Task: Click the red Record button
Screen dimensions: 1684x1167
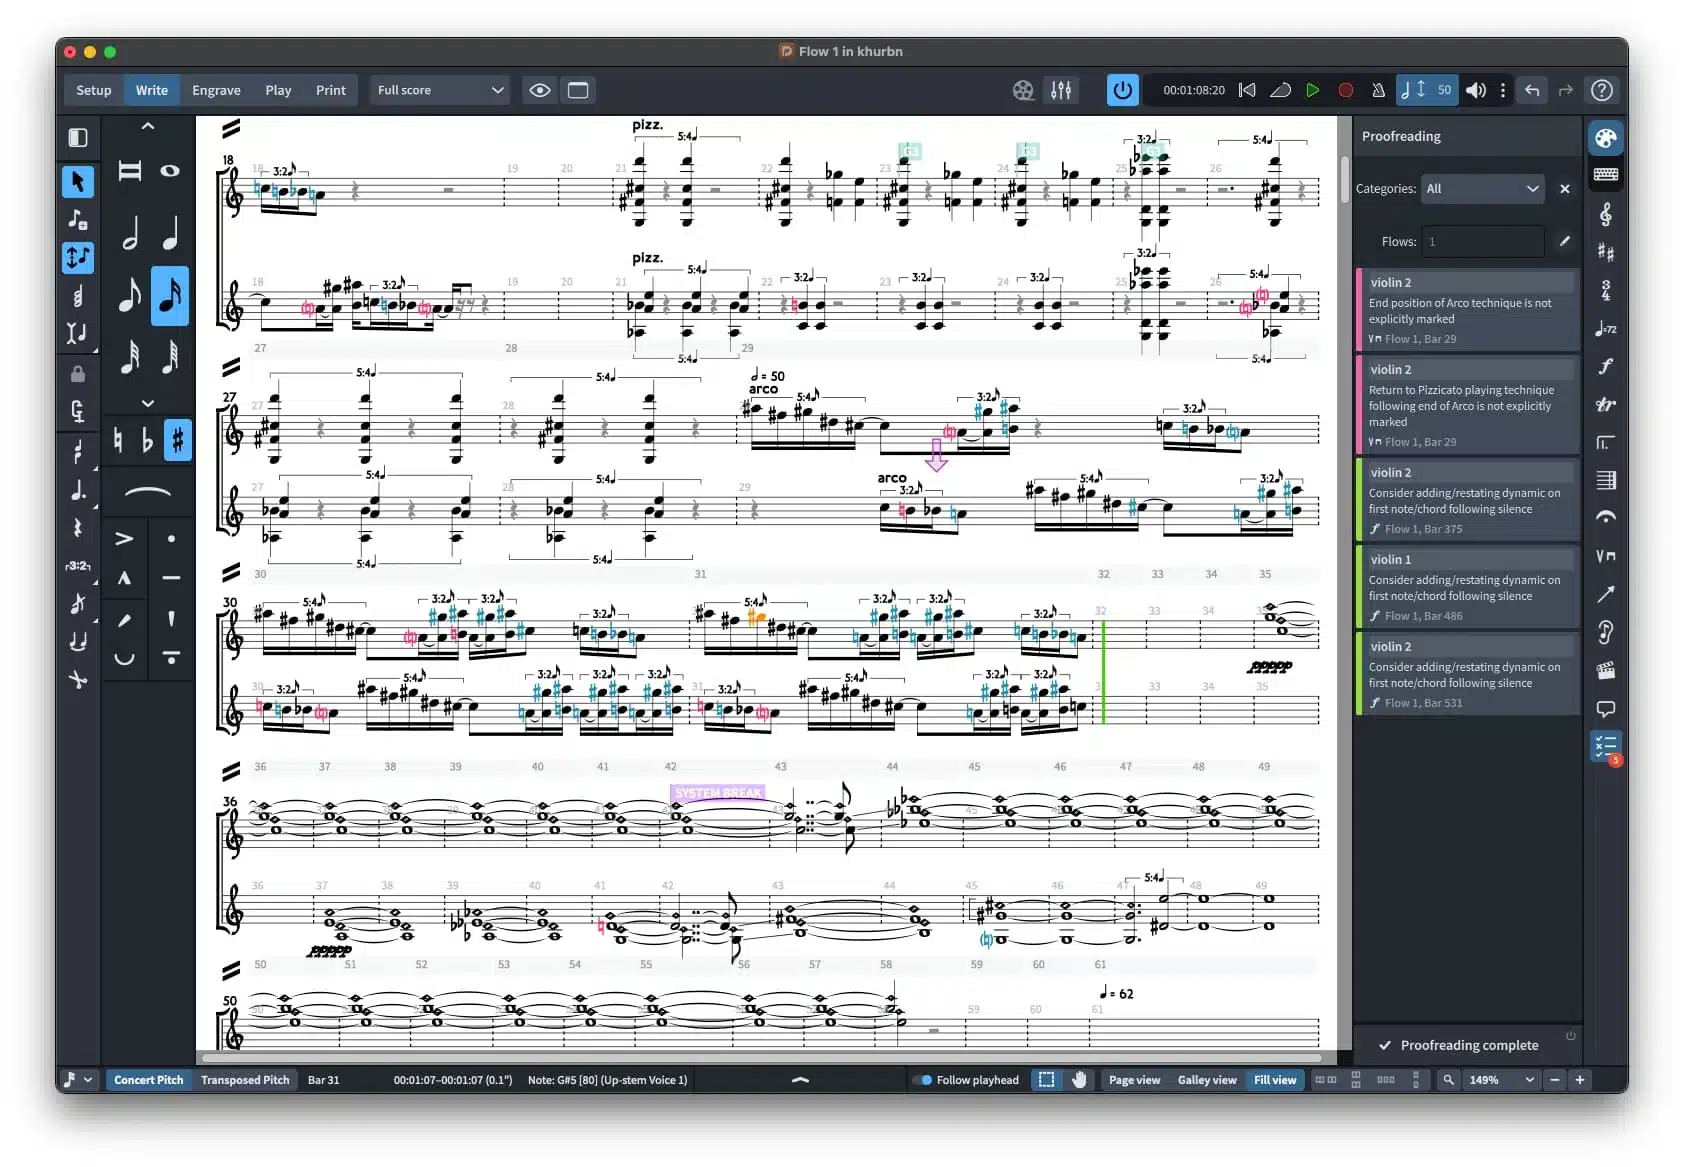Action: 1345,90
